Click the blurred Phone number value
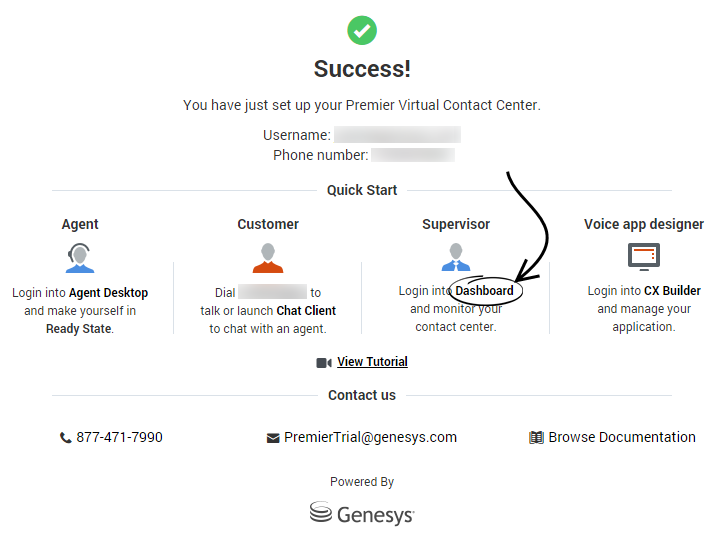Image resolution: width=723 pixels, height=535 pixels. [x=414, y=155]
